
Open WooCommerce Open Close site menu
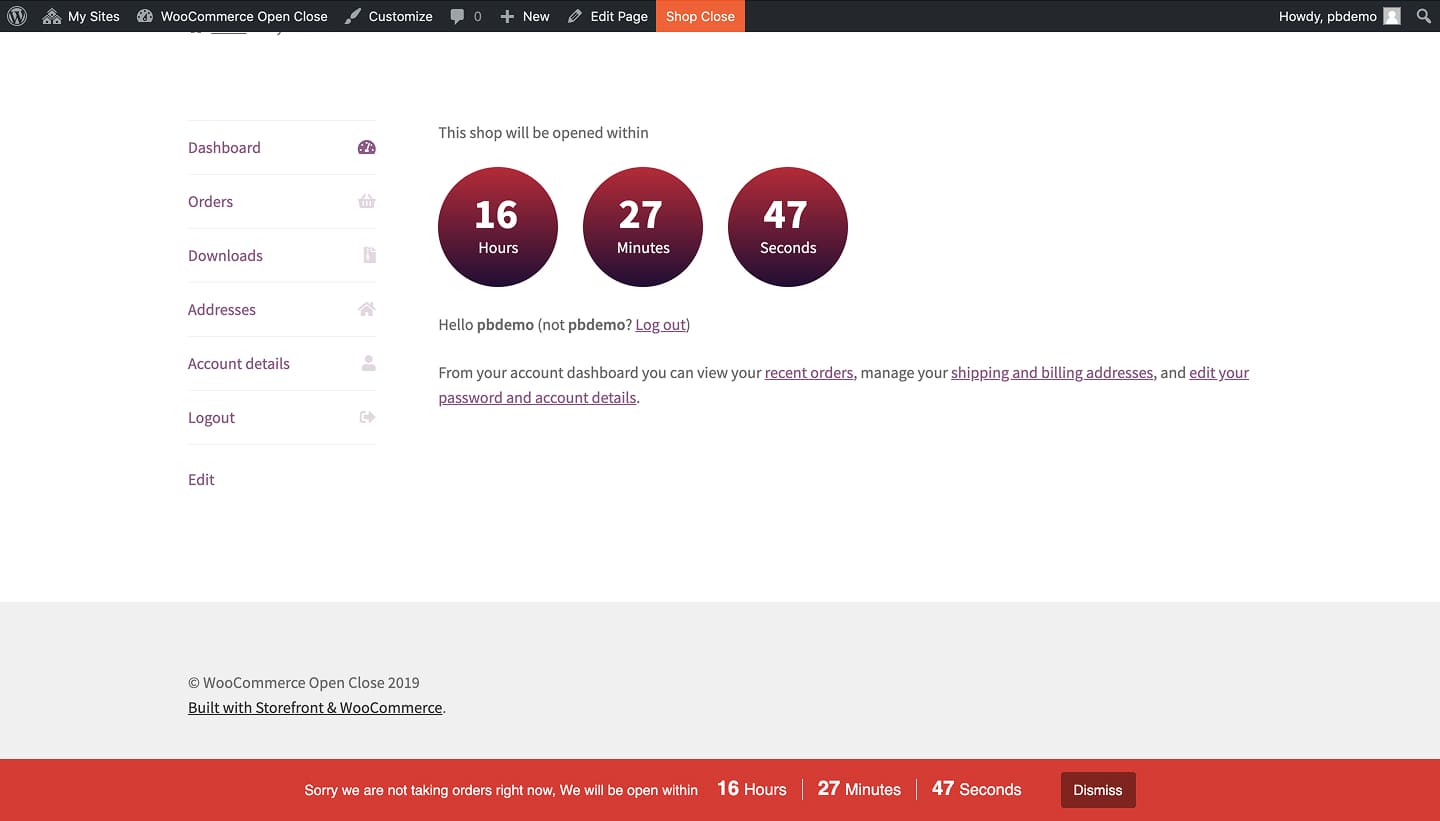coord(232,16)
